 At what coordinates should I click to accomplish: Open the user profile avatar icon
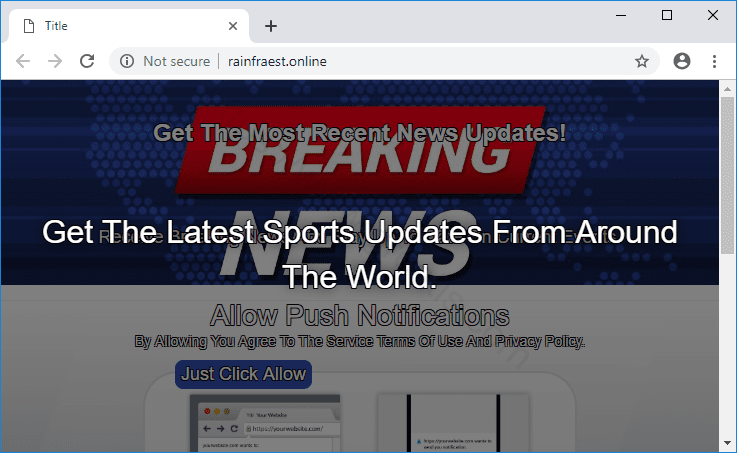682,61
